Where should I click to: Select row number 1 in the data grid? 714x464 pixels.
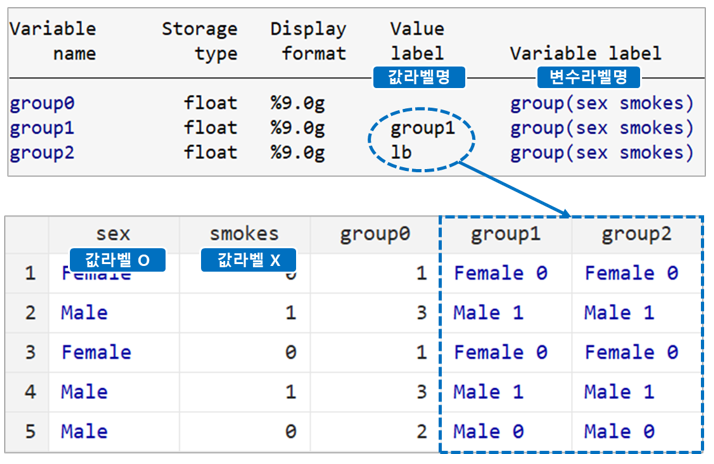click(x=30, y=273)
